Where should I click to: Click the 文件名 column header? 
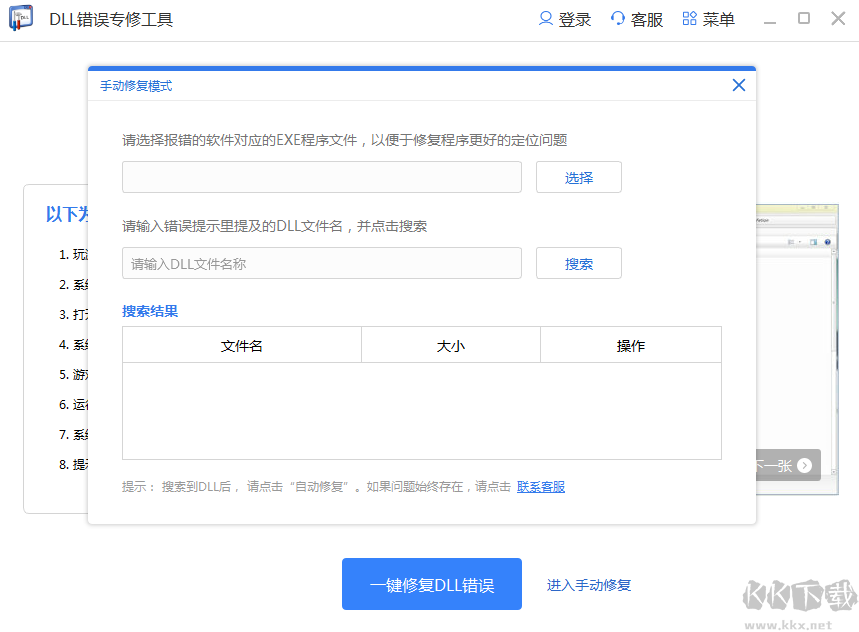[241, 345]
